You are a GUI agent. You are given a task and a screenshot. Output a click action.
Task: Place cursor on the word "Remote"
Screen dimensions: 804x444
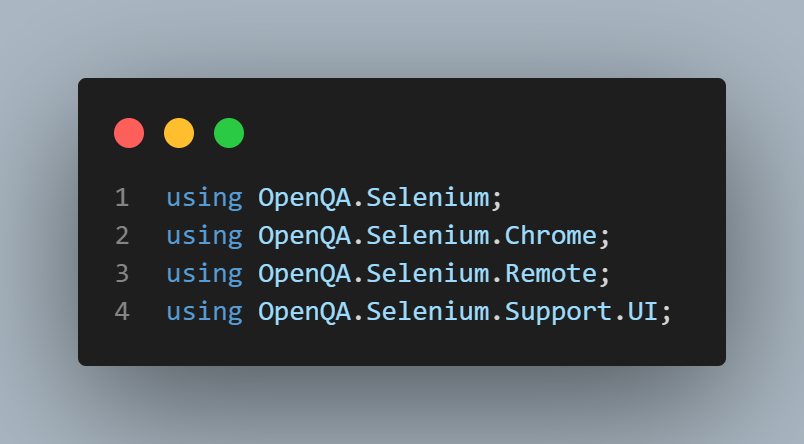[x=550, y=273]
